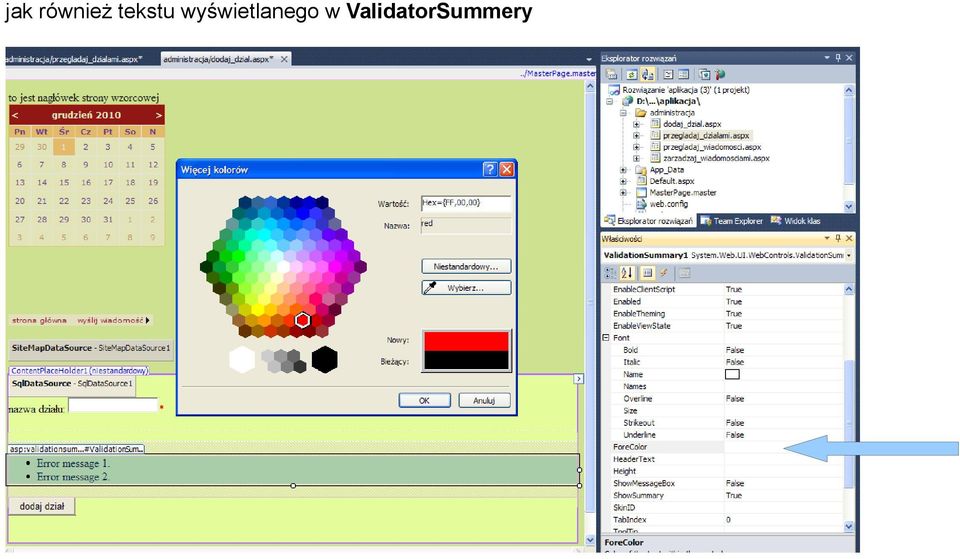Click the ASP.NET Configuration icon in Solution Explorer
This screenshot has height=559, width=960.
pos(720,75)
